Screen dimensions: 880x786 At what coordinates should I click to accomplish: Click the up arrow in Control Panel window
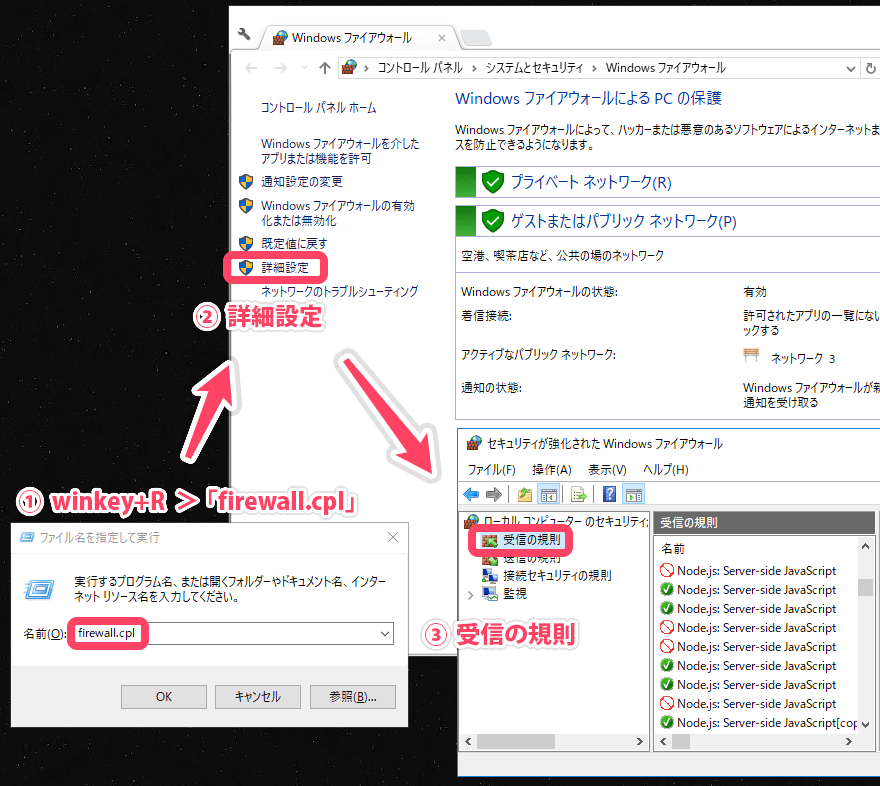tap(325, 68)
